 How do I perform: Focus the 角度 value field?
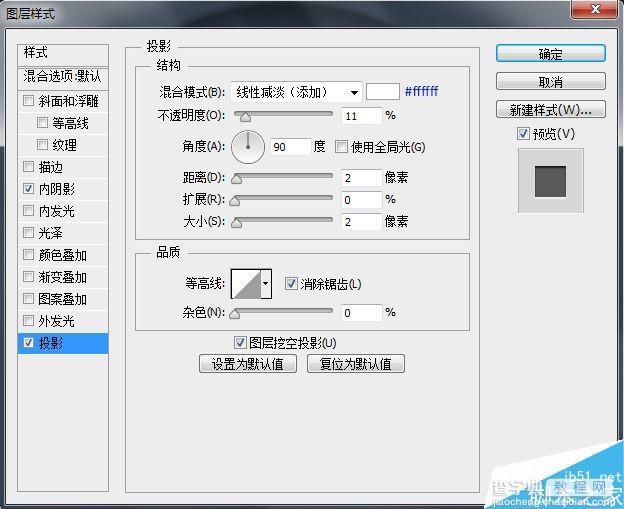[291, 147]
